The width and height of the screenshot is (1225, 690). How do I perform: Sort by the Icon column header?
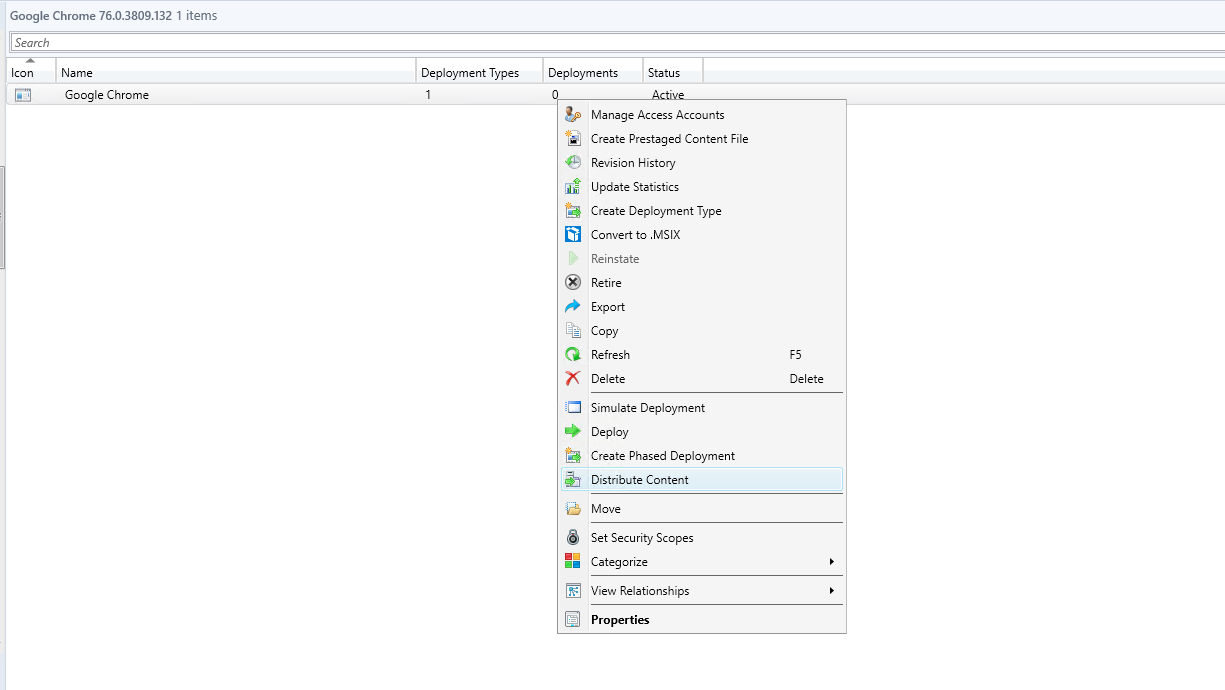(31, 70)
